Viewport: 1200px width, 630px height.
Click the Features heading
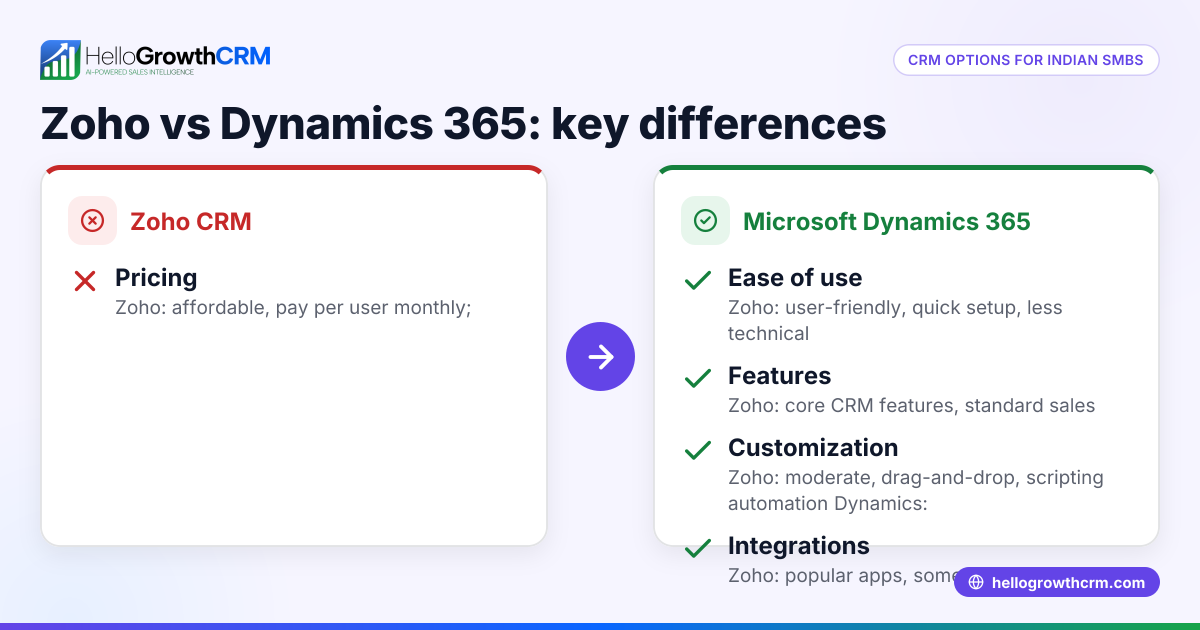(779, 376)
